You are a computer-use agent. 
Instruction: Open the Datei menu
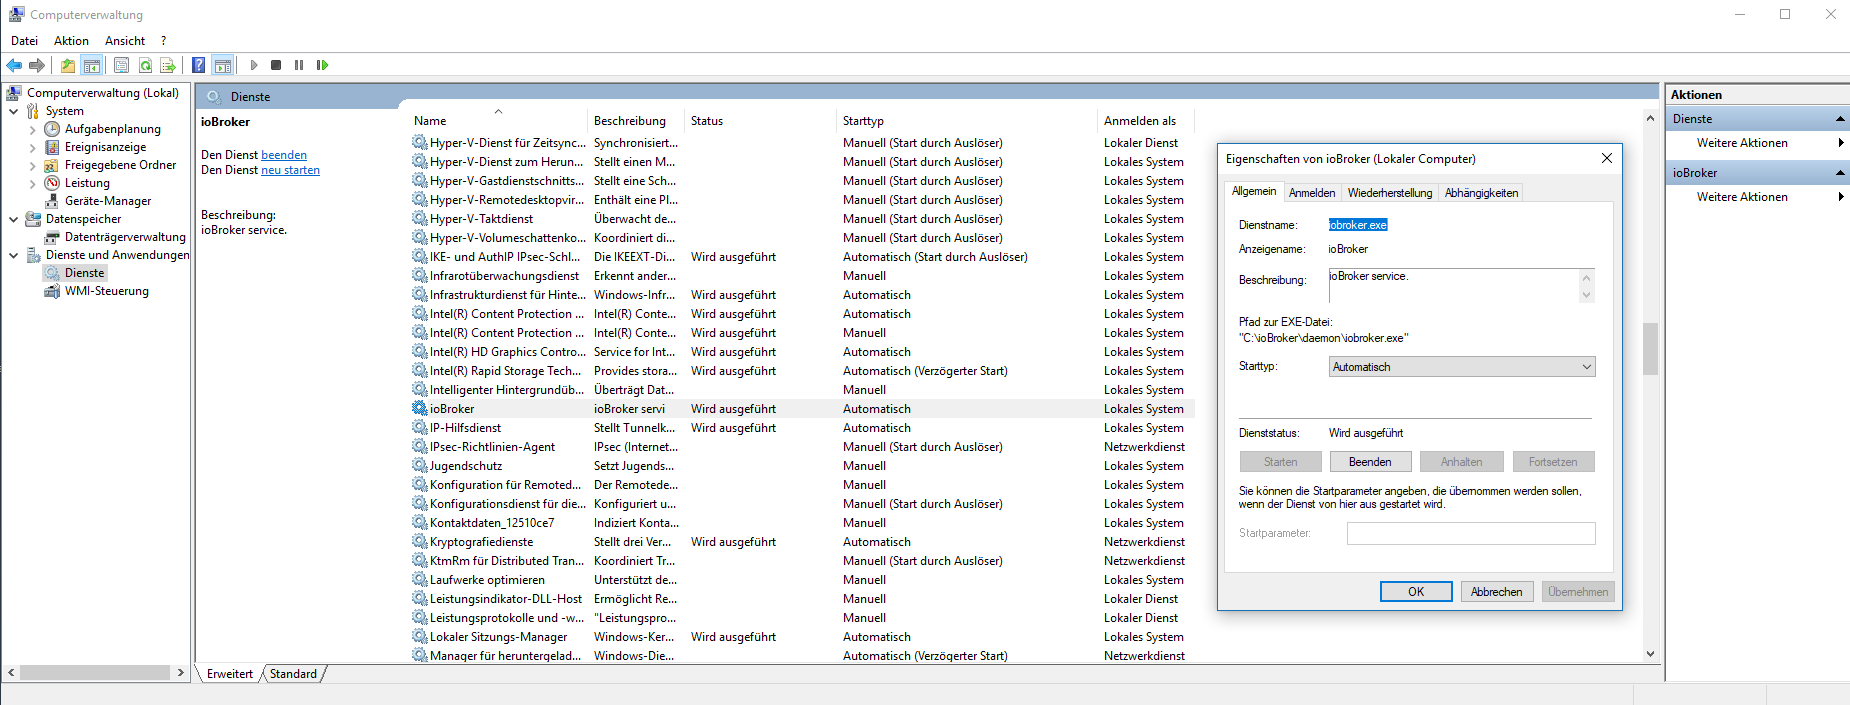(24, 41)
